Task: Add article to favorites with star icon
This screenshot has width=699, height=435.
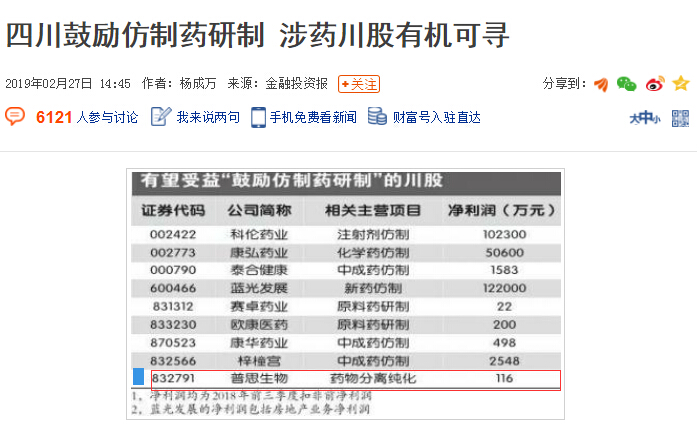Action: click(x=680, y=84)
